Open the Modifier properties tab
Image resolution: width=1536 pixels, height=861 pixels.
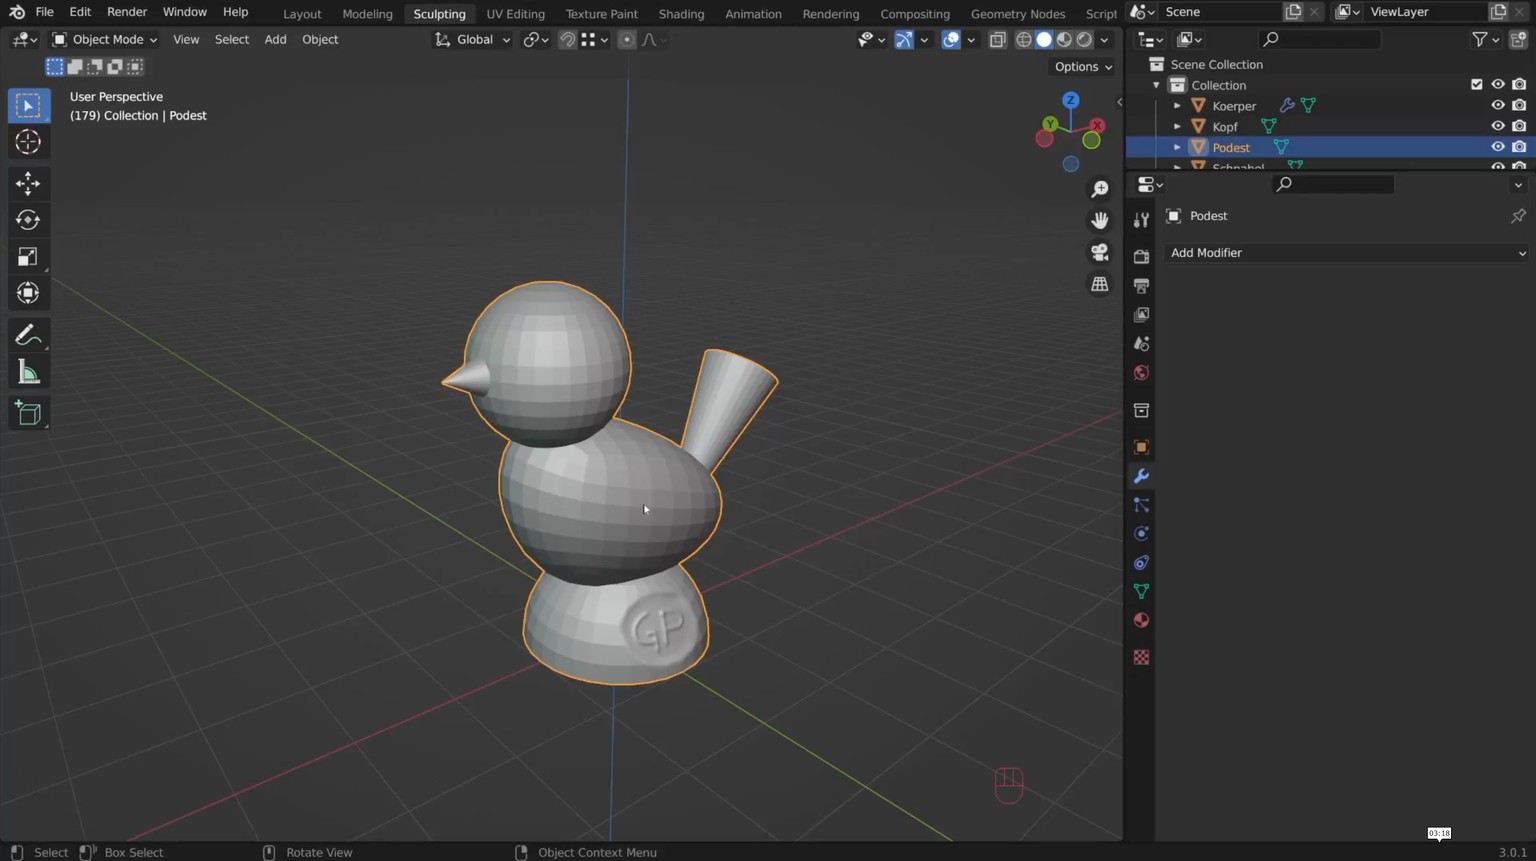coord(1141,476)
